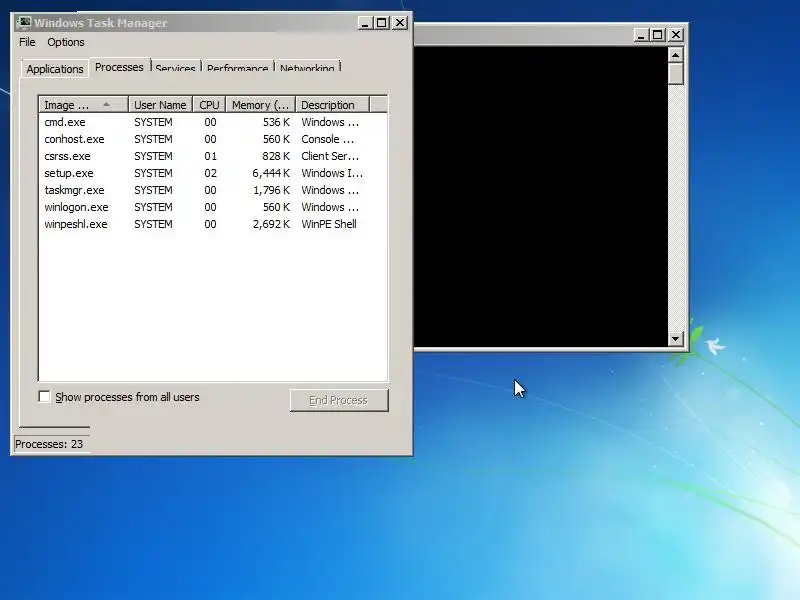
Task: Select the cmd.exe process row
Action: [x=213, y=122]
